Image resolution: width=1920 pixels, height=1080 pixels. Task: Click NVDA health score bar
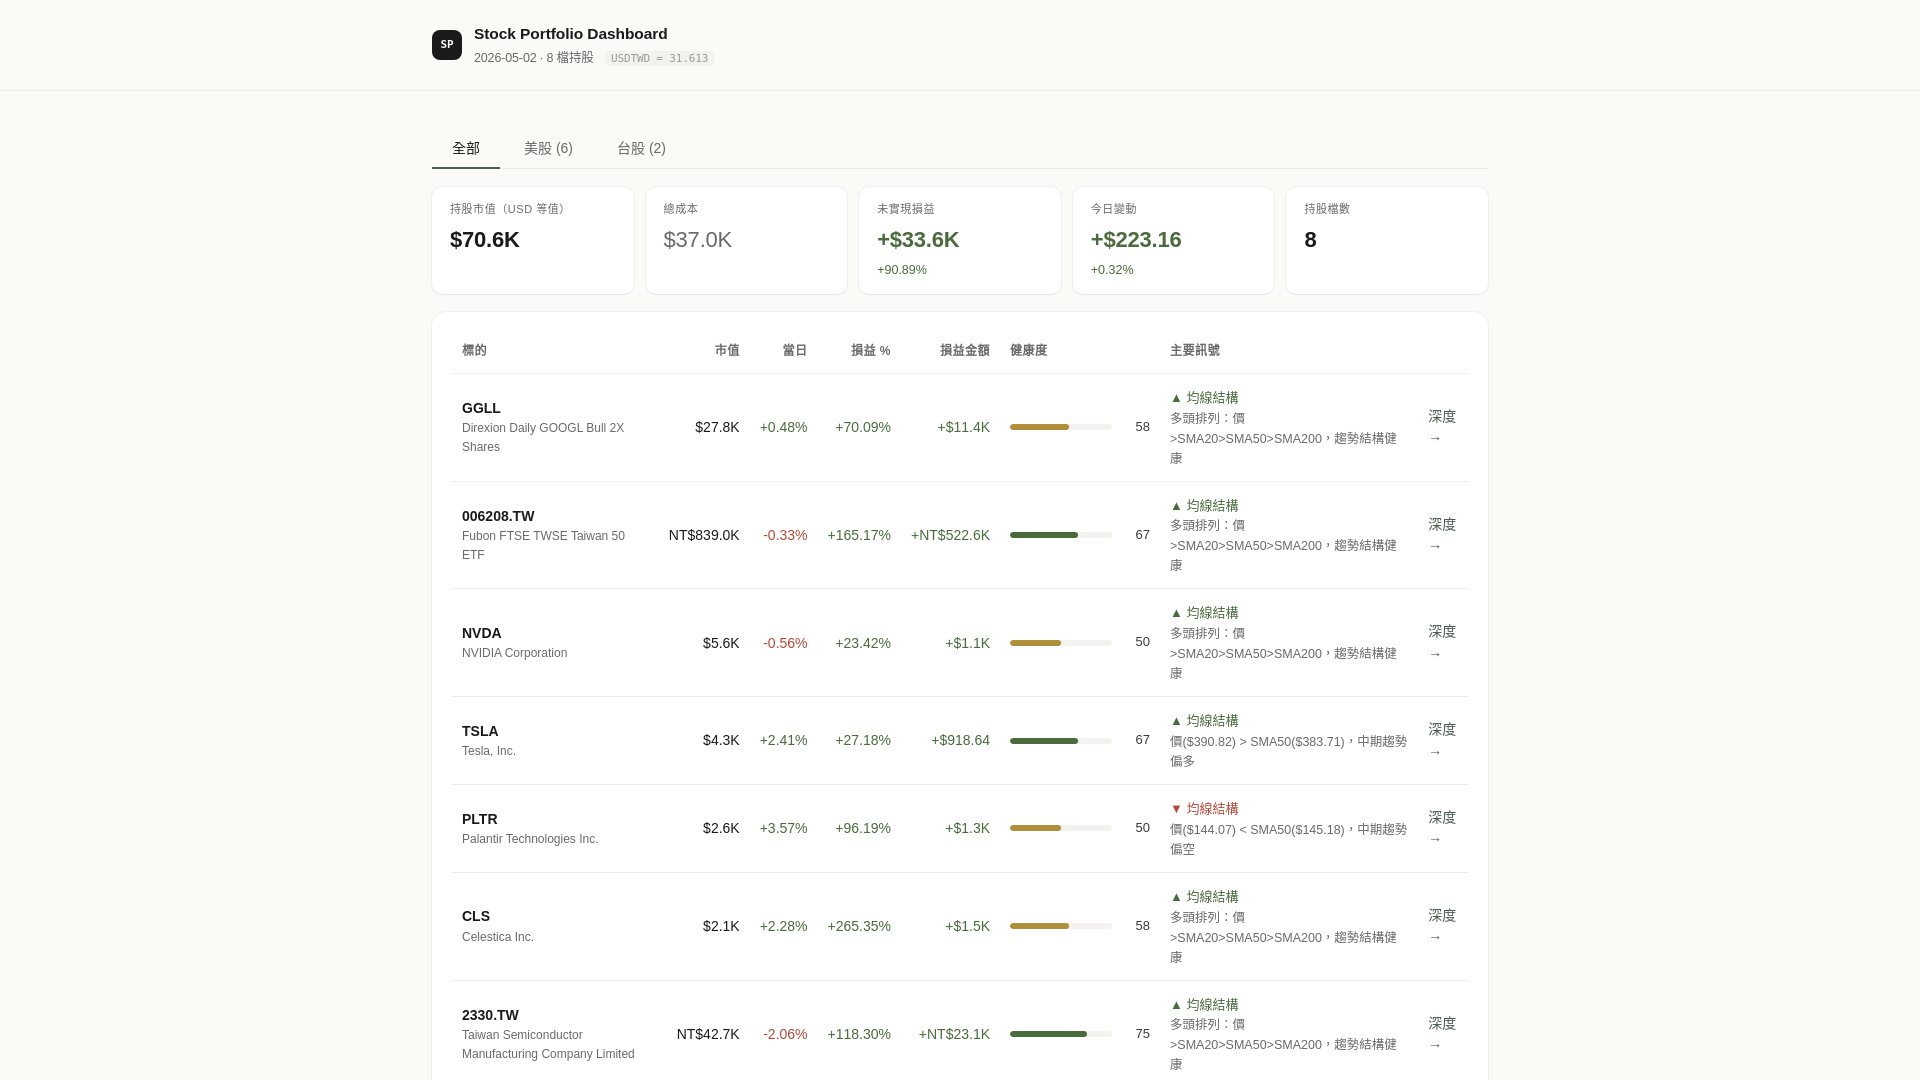[1060, 643]
